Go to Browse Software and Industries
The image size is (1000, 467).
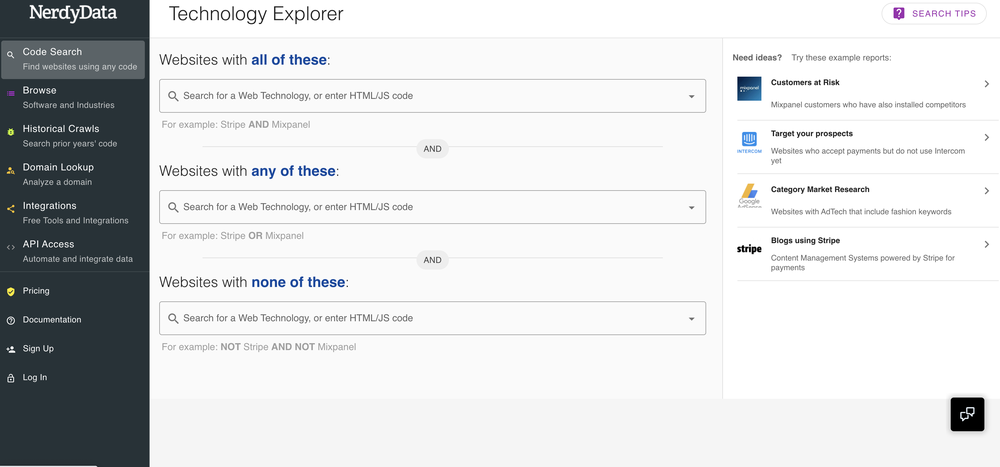(x=73, y=98)
